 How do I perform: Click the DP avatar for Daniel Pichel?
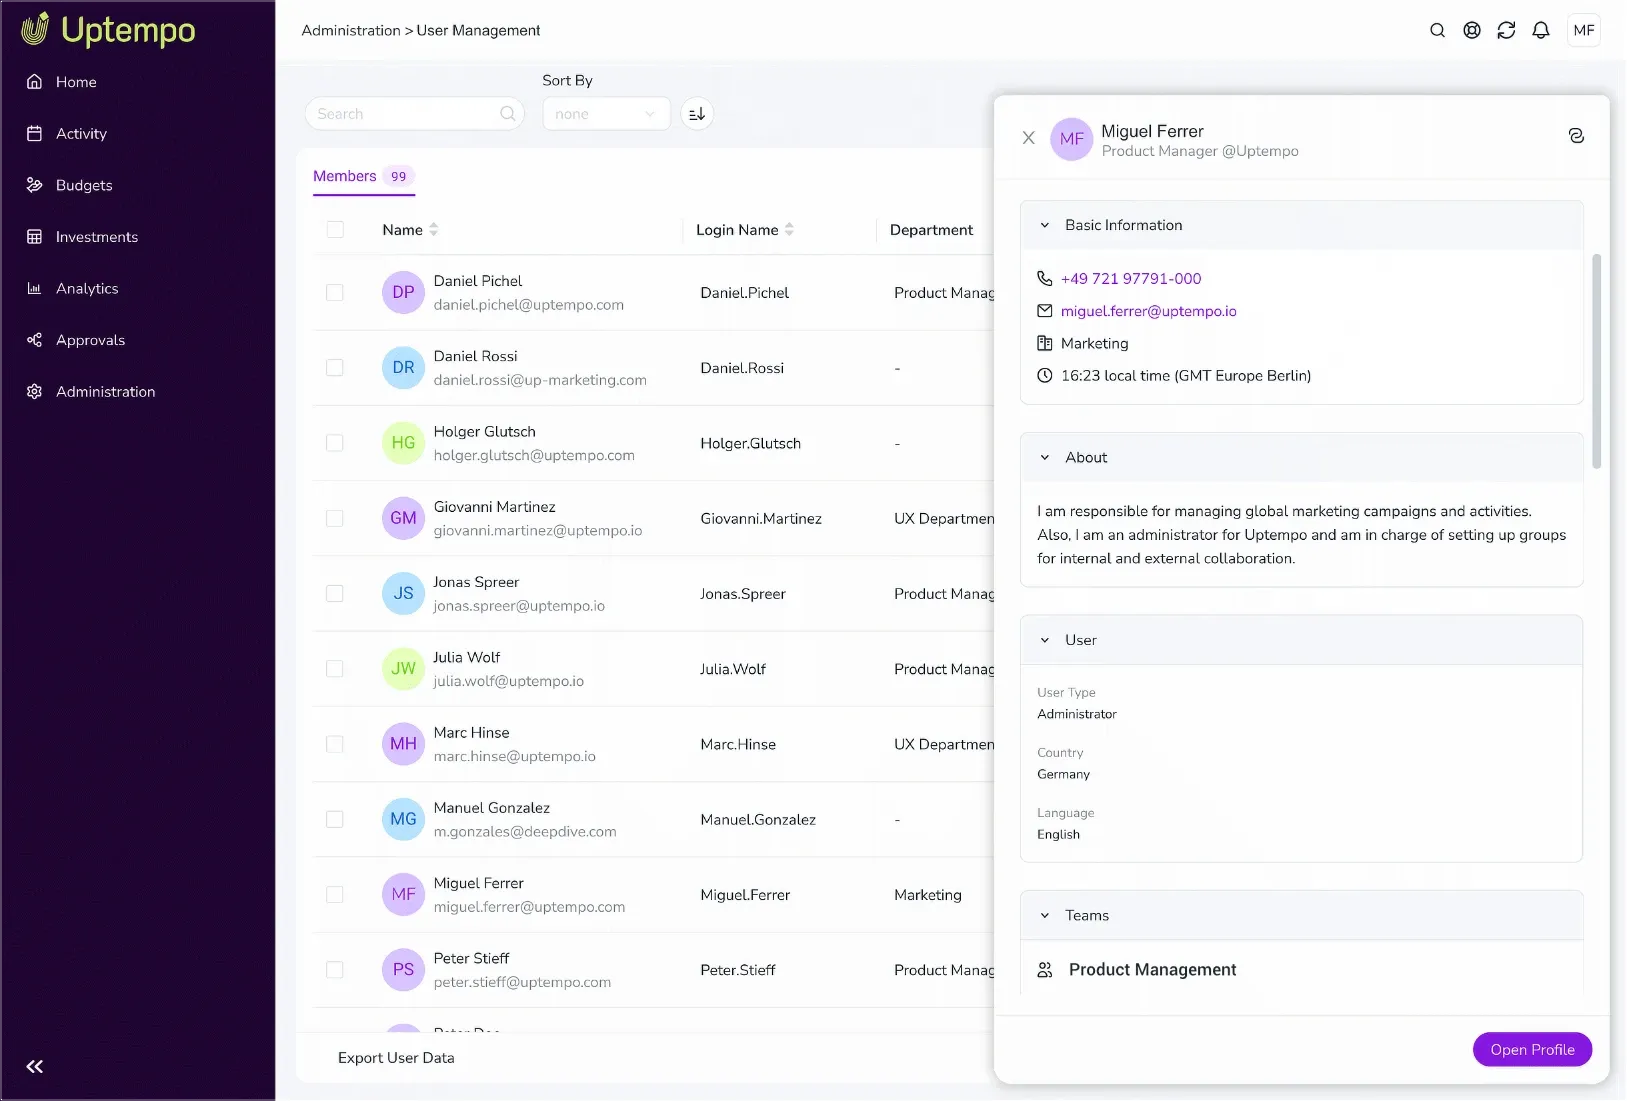coord(403,292)
